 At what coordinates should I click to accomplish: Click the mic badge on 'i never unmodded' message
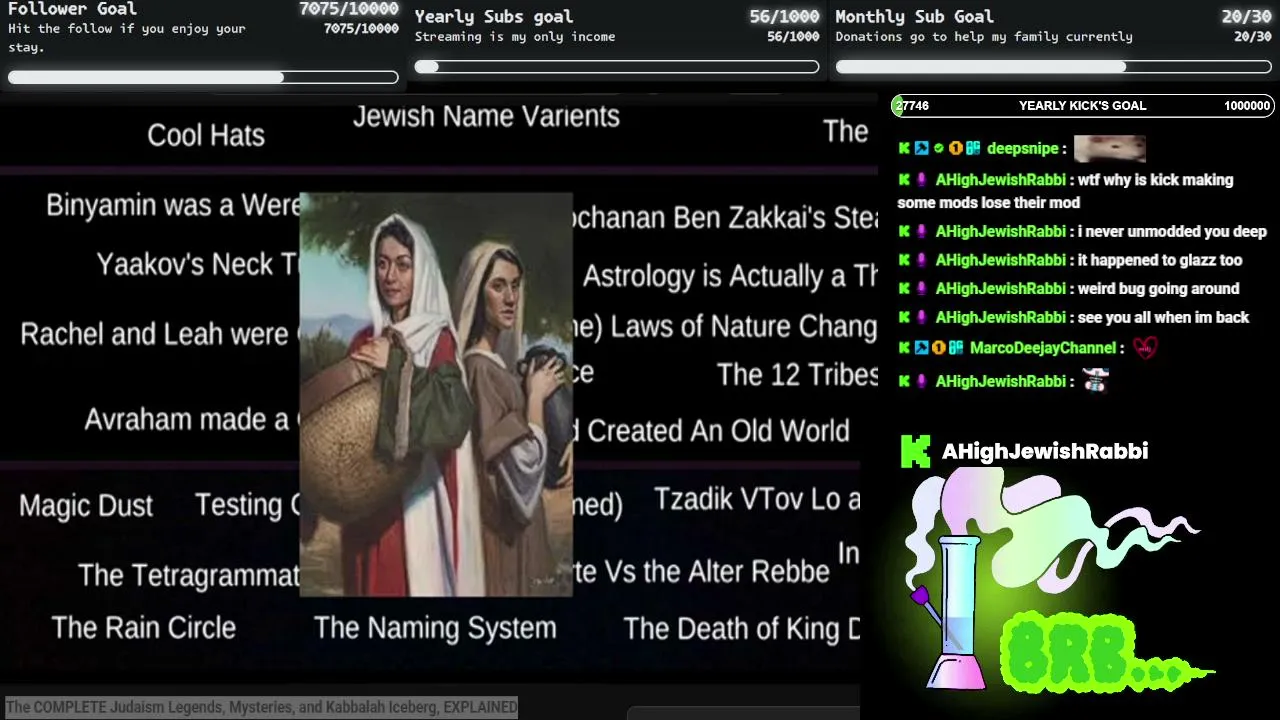(x=922, y=231)
